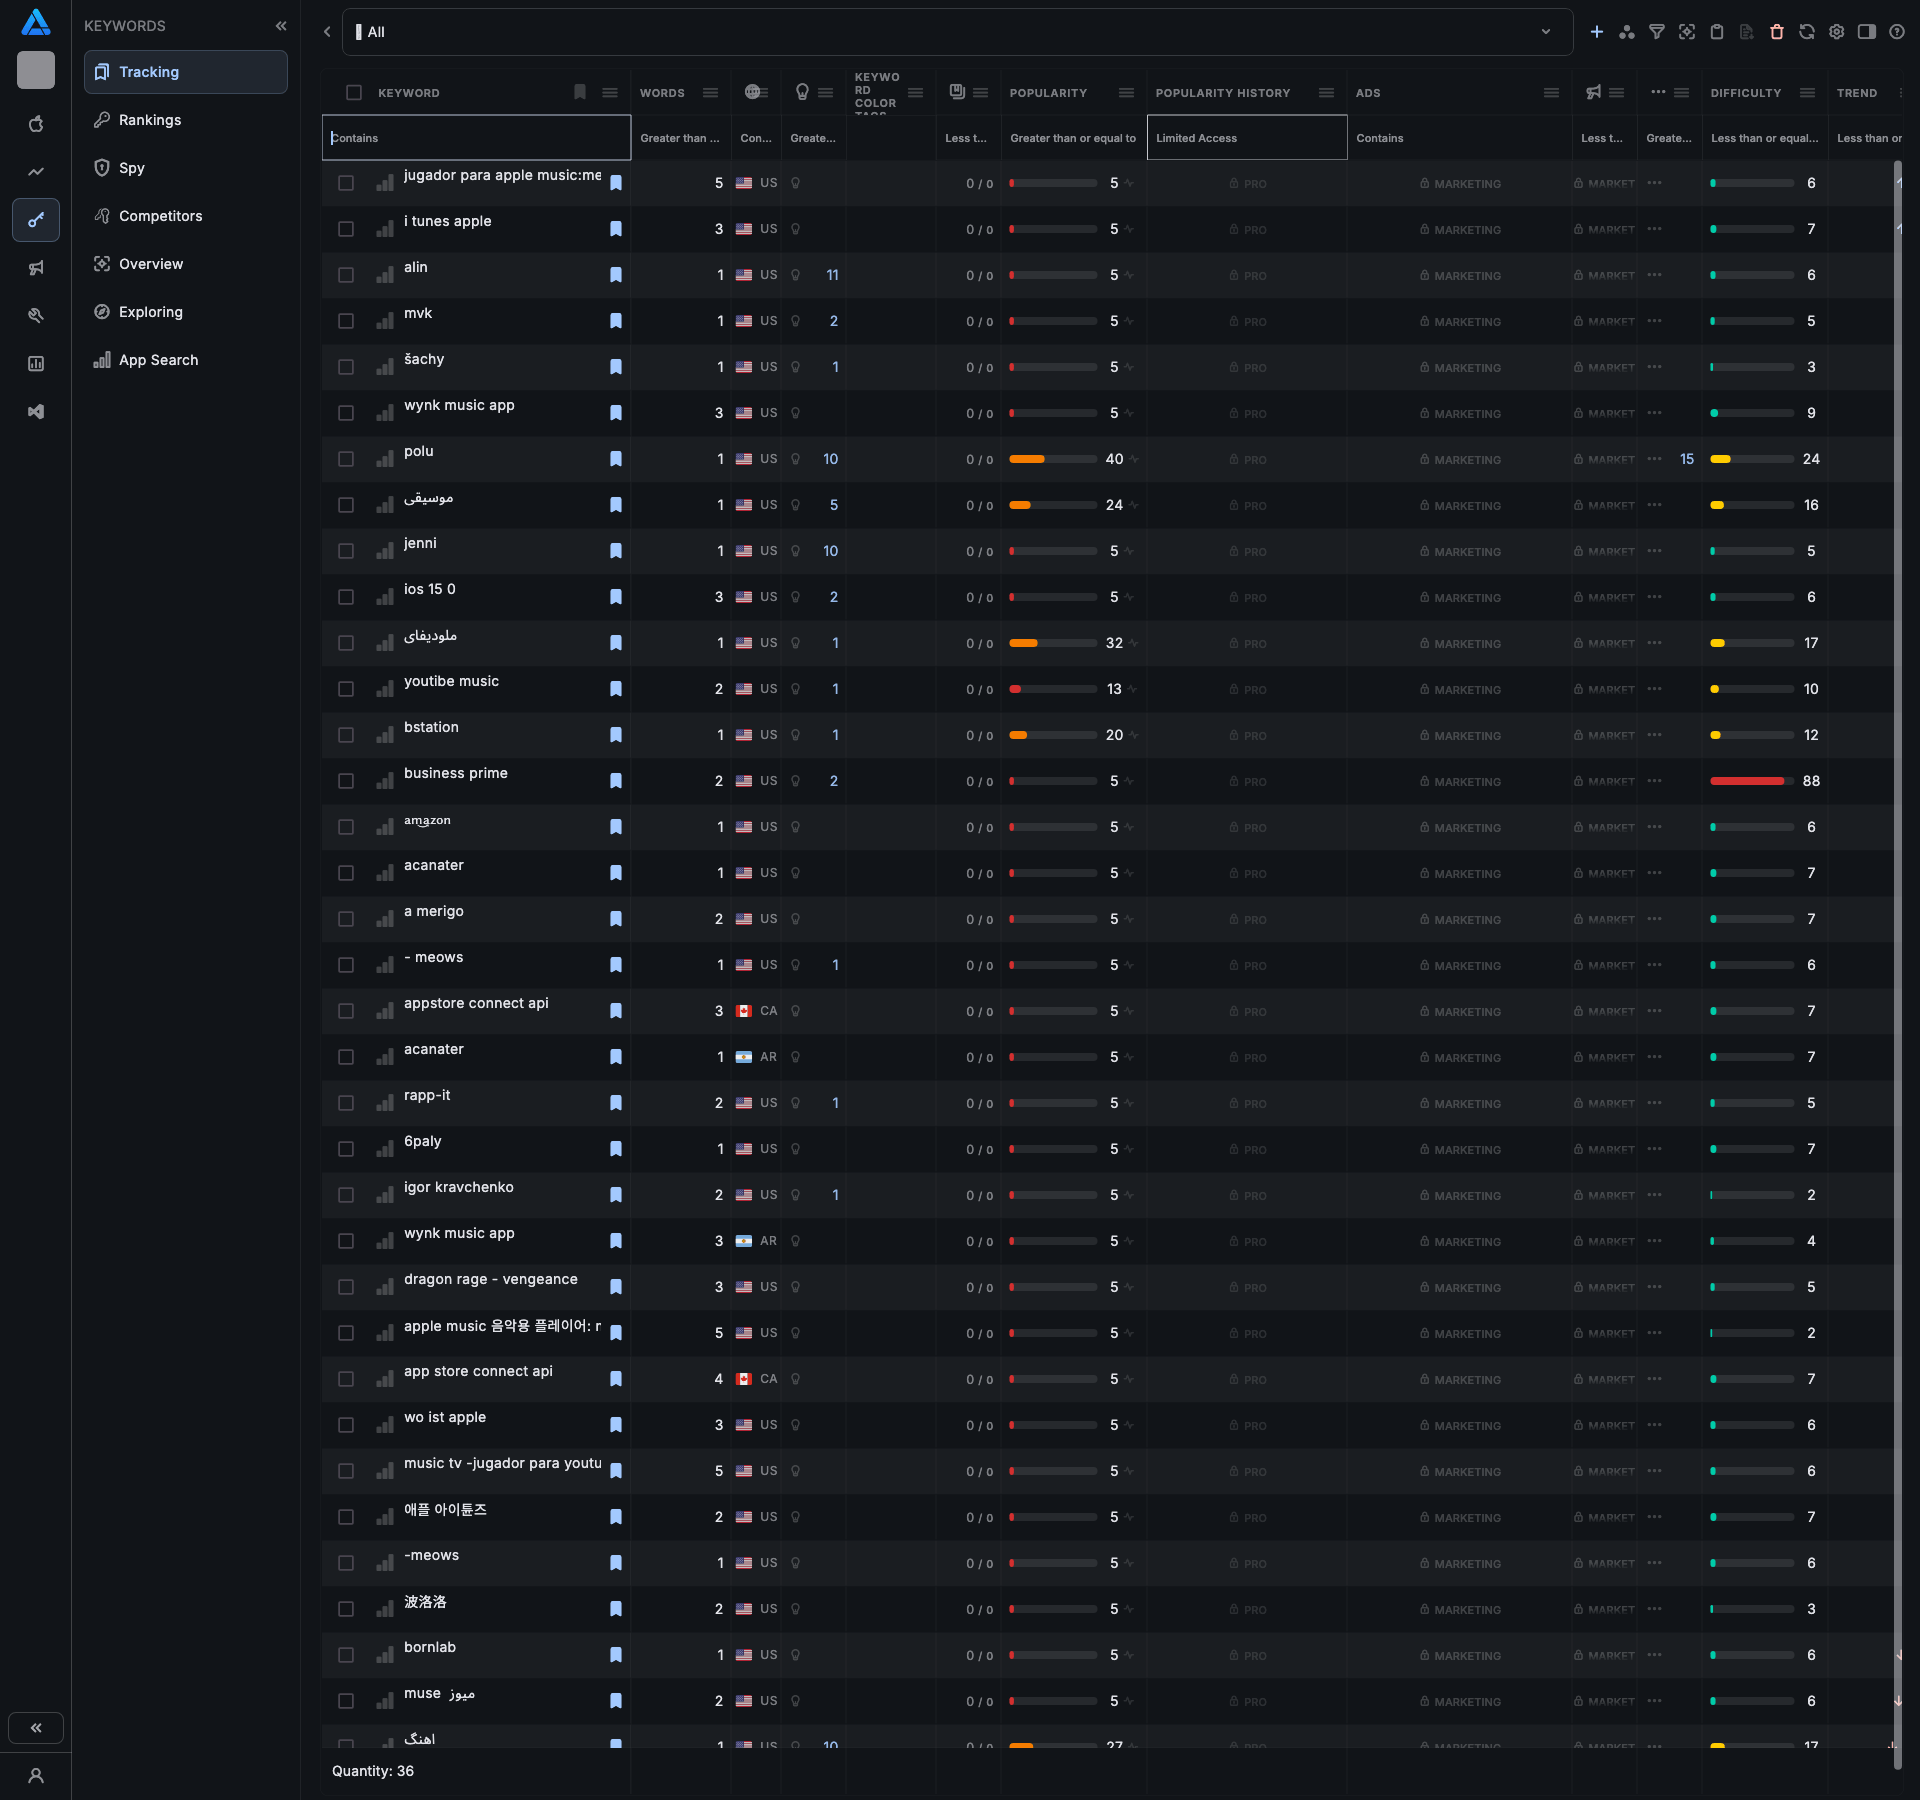
Task: Open the App Search page
Action: [158, 360]
